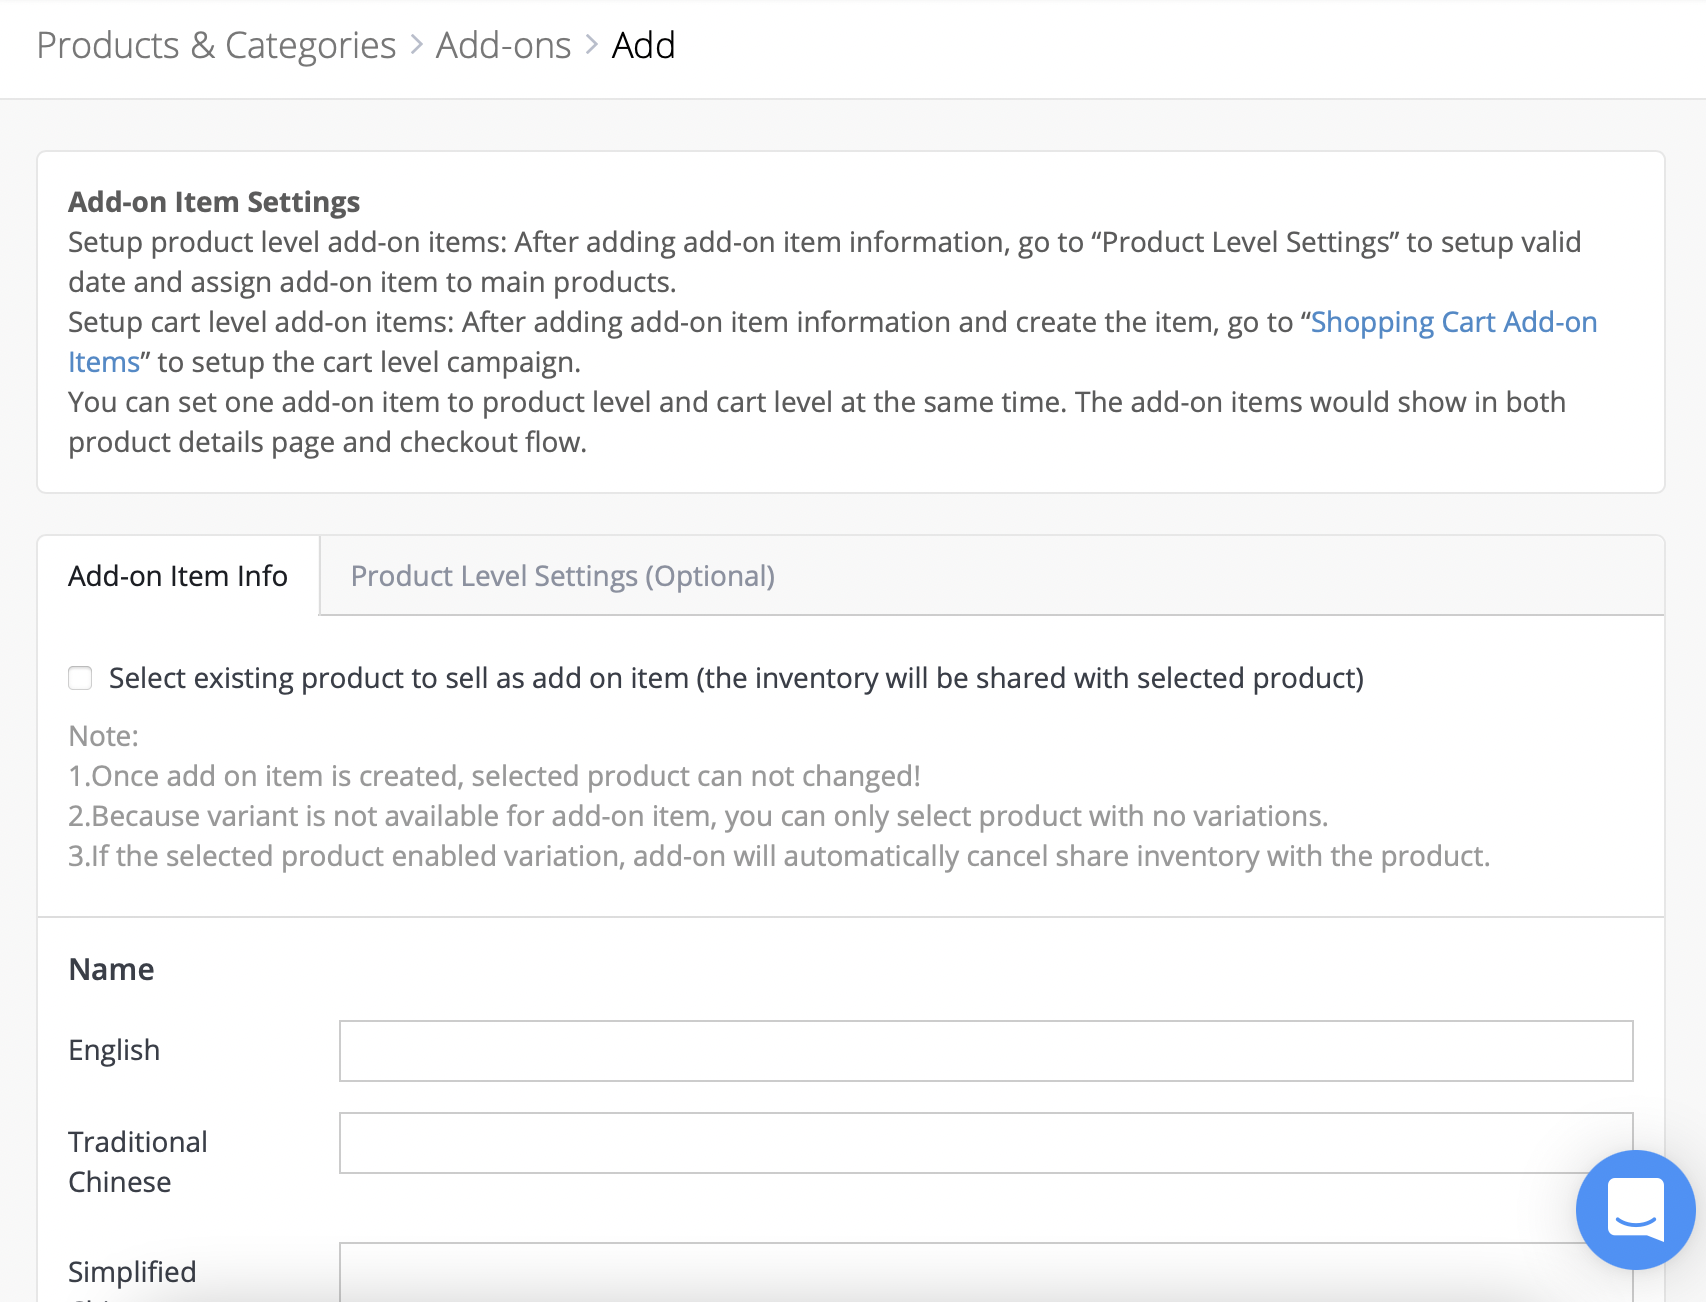
Task: Click the 'English' field label
Action: click(114, 1050)
